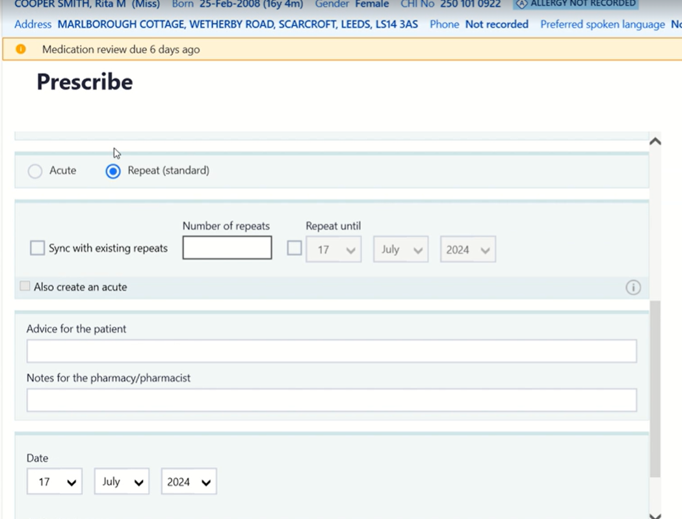Tick Sync with existing repeats checkbox
Viewport: 682px width, 522px height.
pos(37,248)
